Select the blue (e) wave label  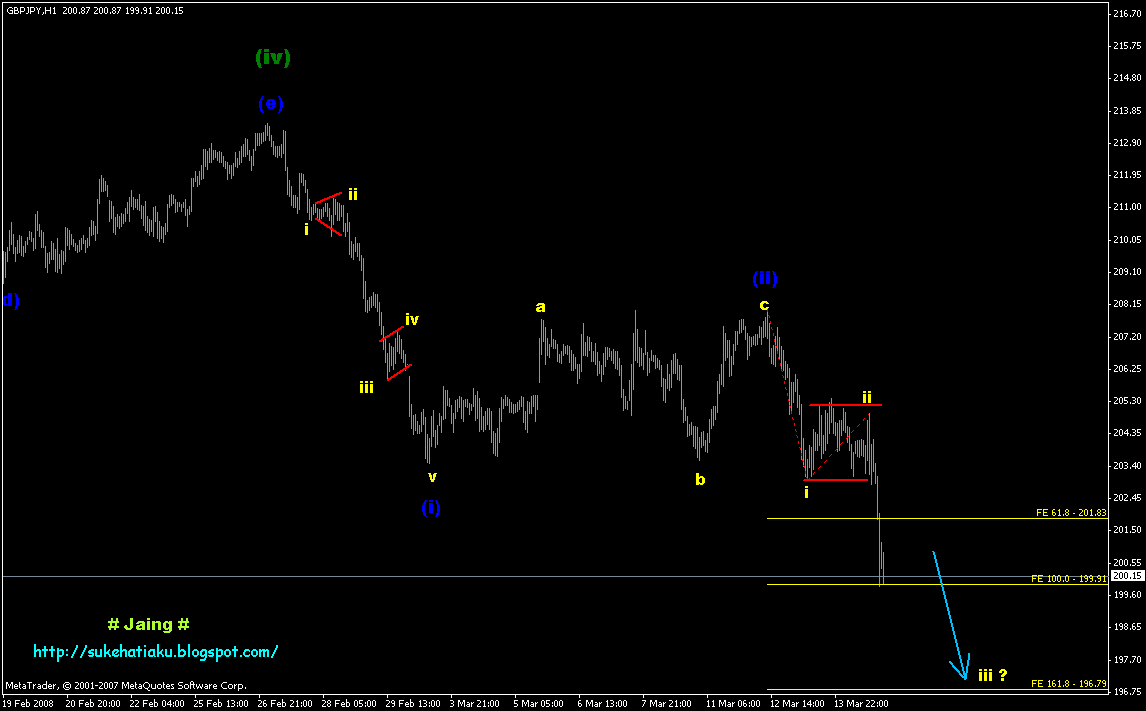click(x=270, y=104)
